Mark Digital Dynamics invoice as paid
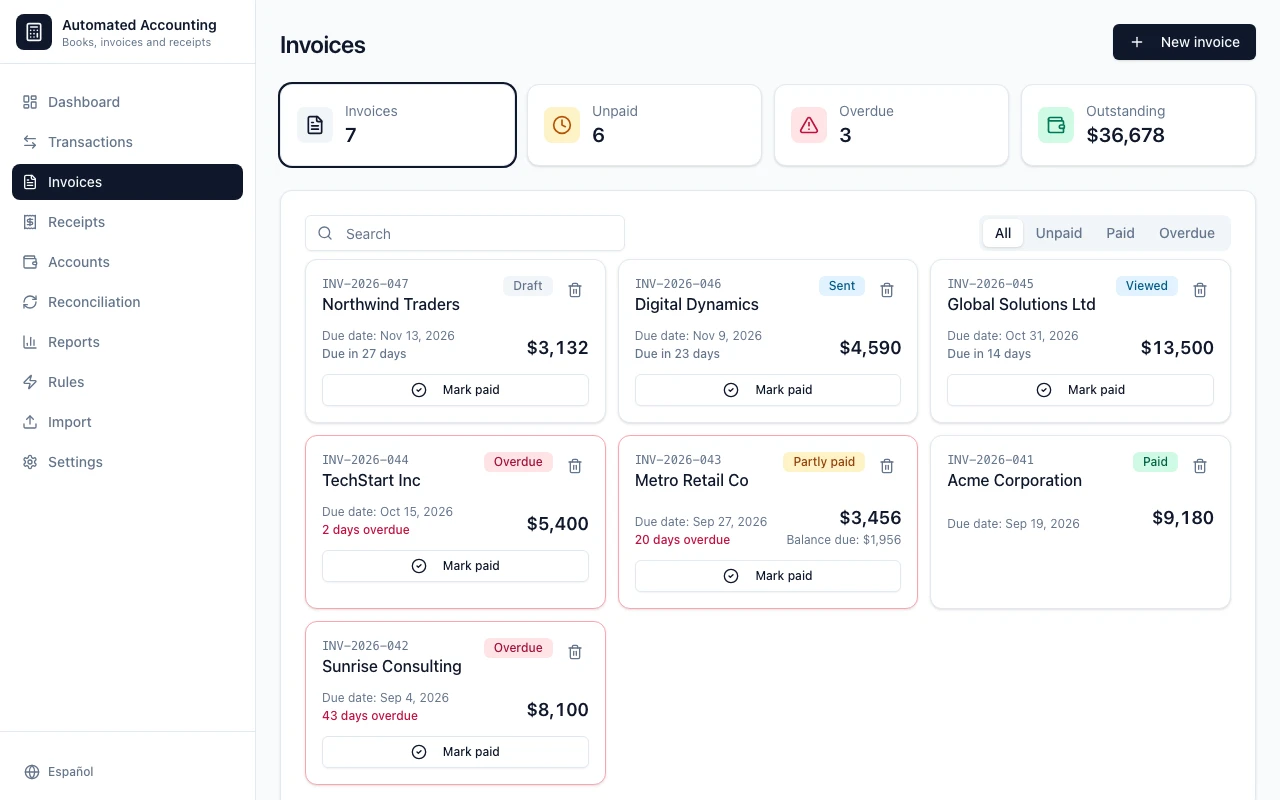Image resolution: width=1280 pixels, height=800 pixels. click(768, 390)
